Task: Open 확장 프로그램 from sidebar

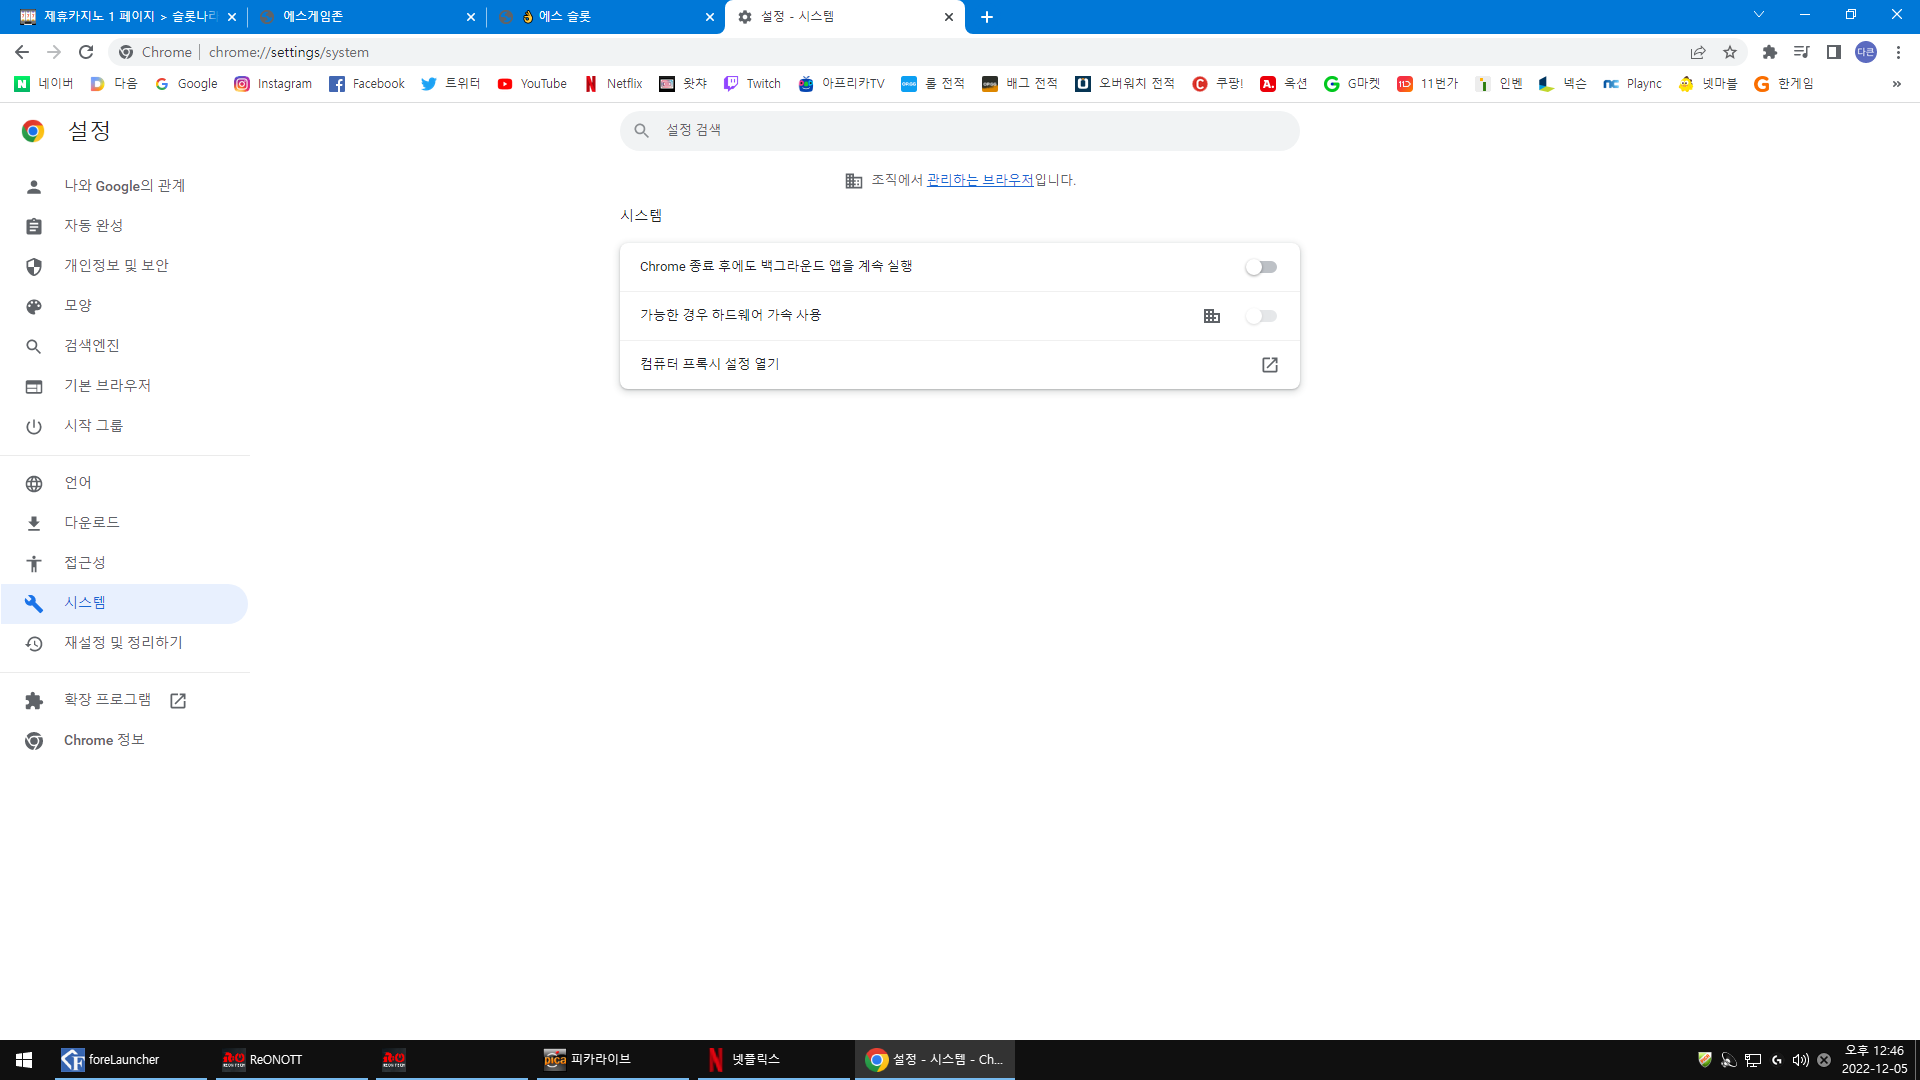Action: tap(124, 700)
